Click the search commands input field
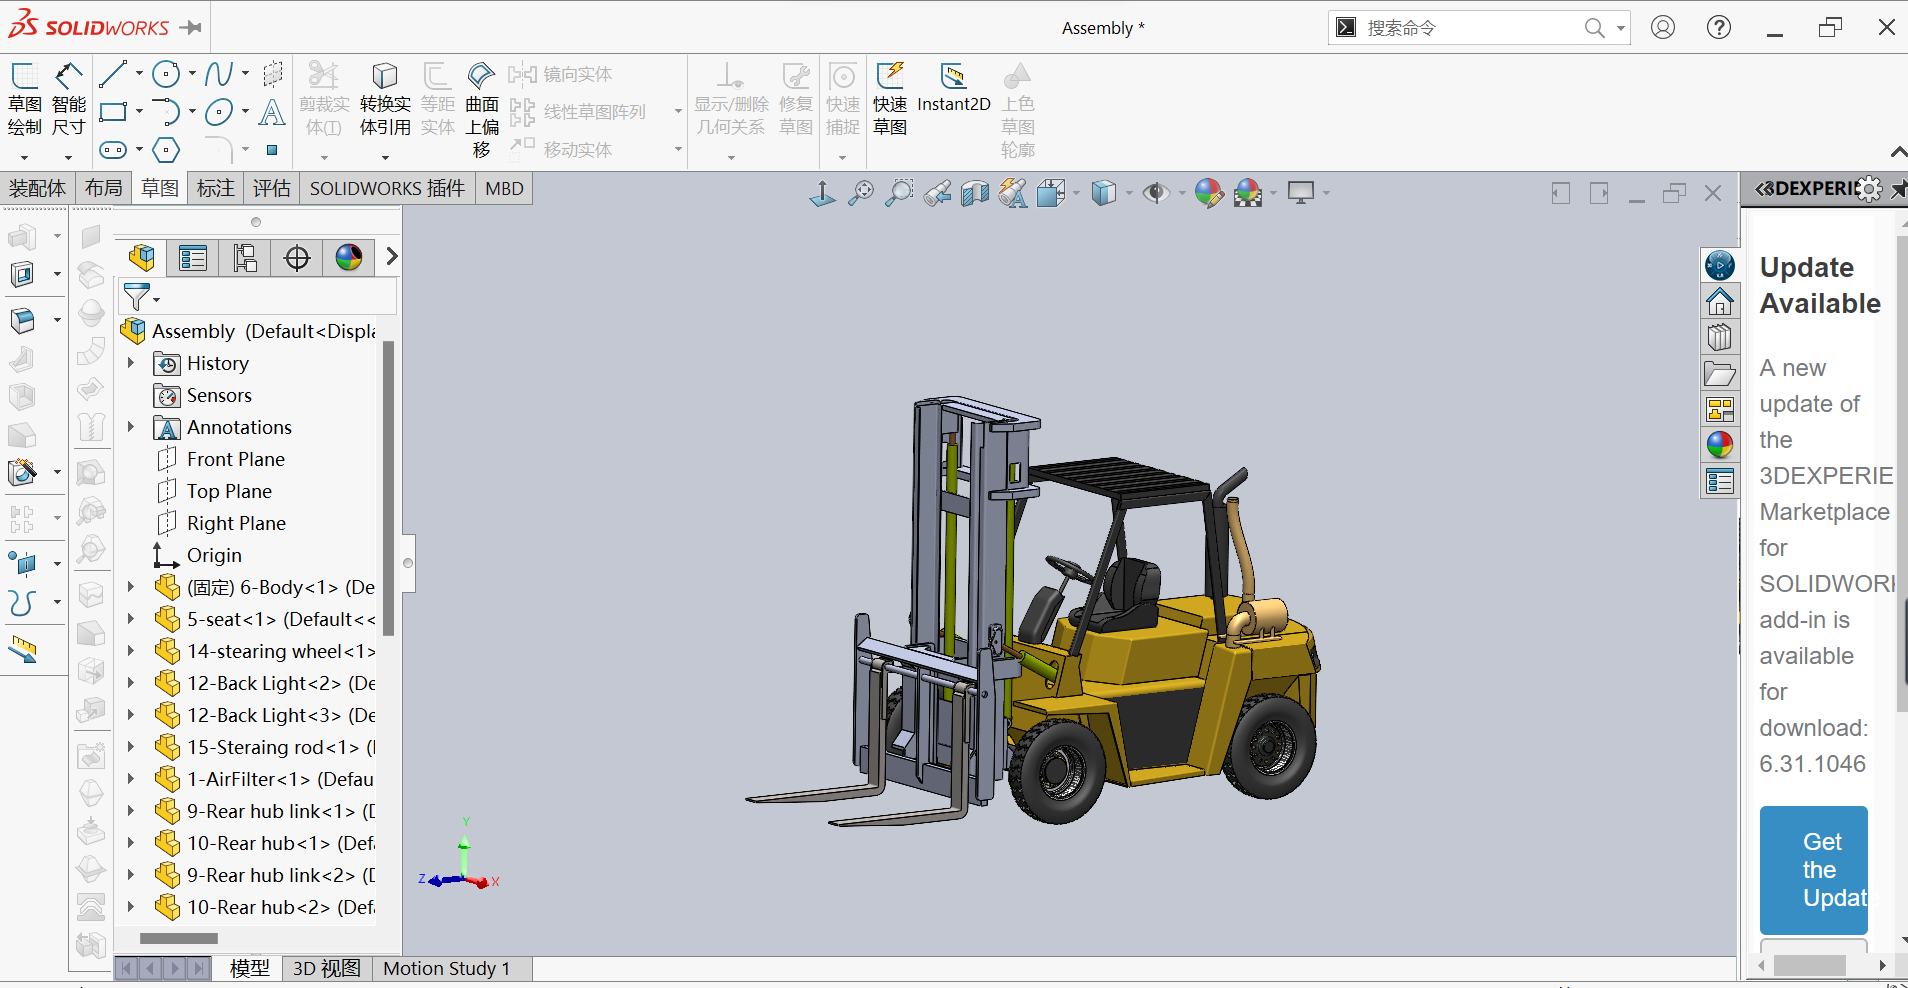Image resolution: width=1908 pixels, height=988 pixels. tap(1470, 28)
